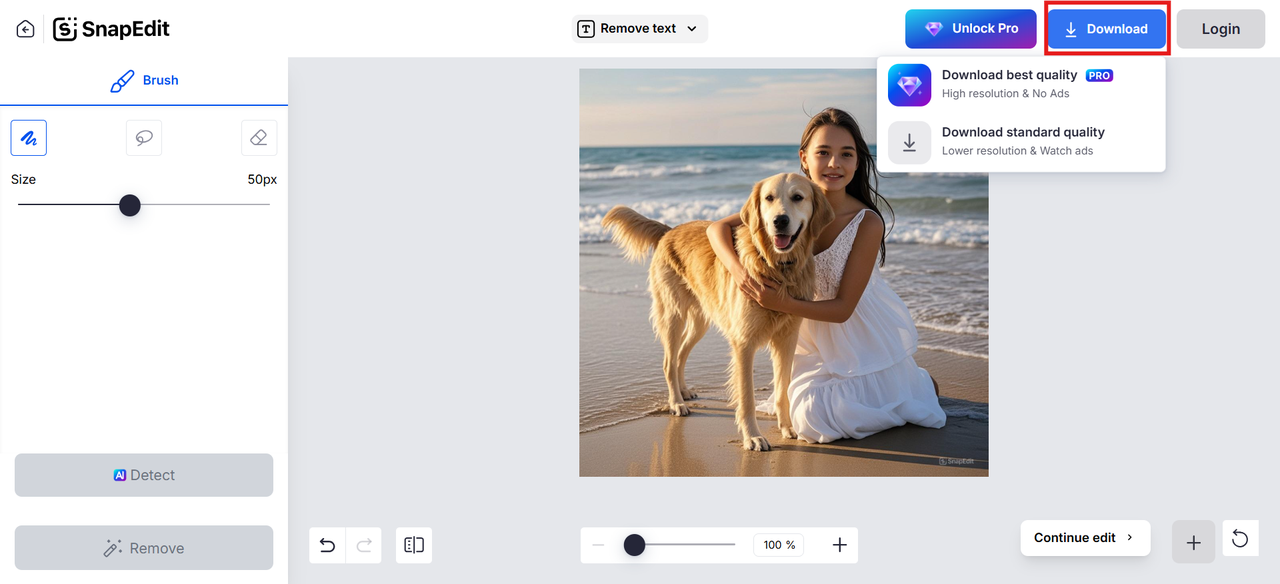Toggle the before/after compare view
This screenshot has height=584, width=1280.
414,545
